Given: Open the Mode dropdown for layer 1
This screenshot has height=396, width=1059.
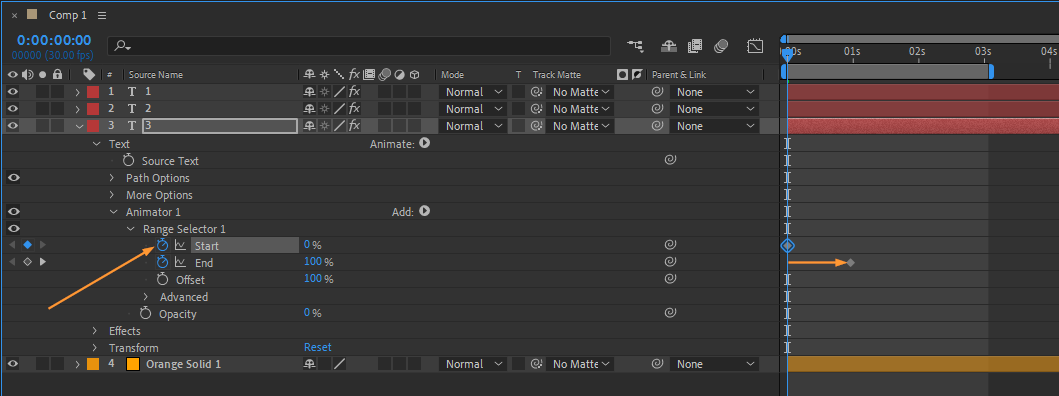Looking at the screenshot, I should (x=473, y=92).
